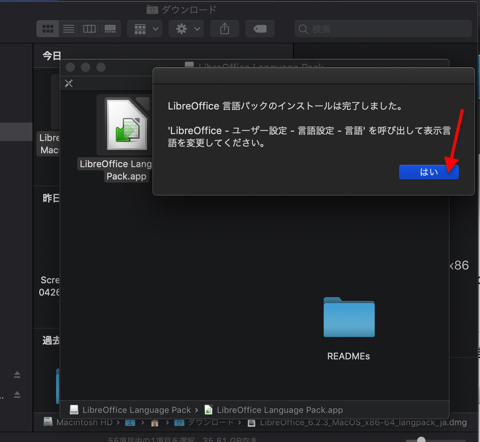
Task: Click the Share toolbar button
Action: pyautogui.click(x=224, y=29)
